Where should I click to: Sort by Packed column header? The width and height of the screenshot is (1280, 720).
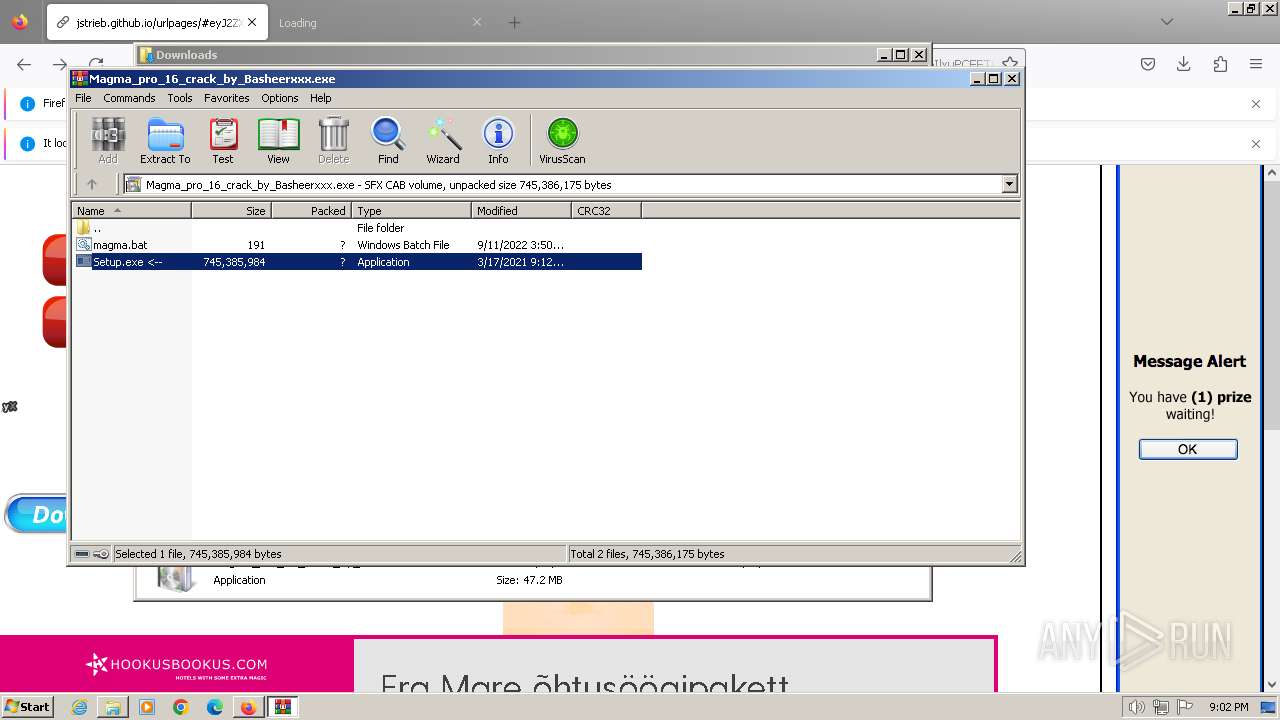point(311,210)
